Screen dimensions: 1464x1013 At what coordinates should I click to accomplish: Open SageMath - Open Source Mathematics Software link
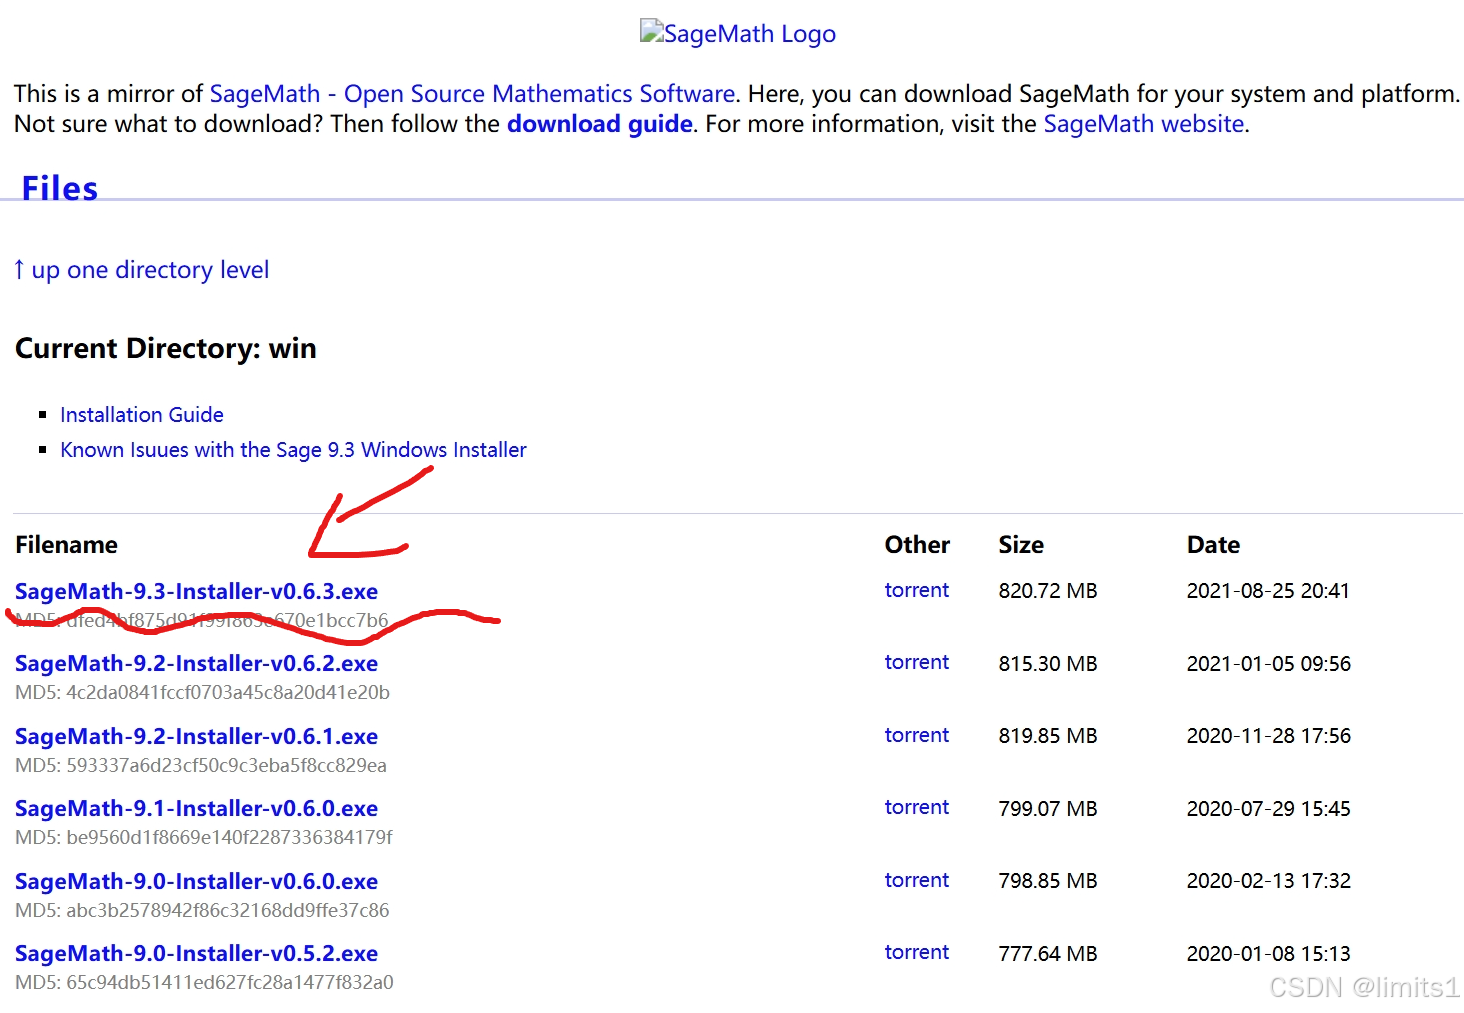coord(472,94)
